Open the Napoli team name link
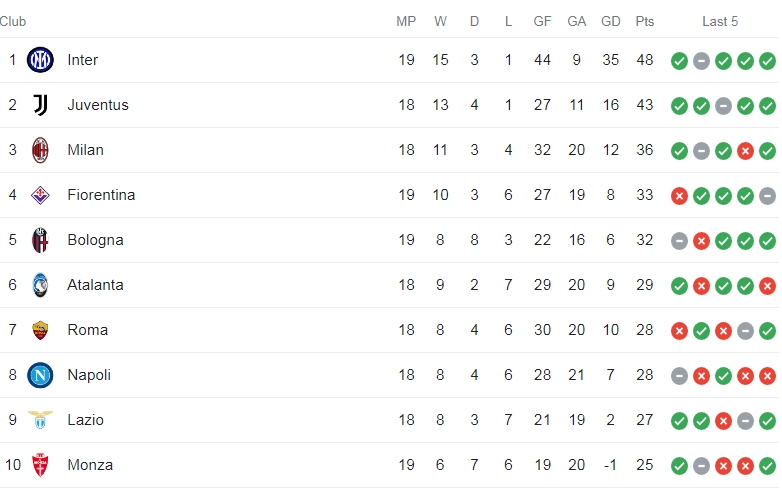782x488 pixels. pyautogui.click(x=89, y=375)
